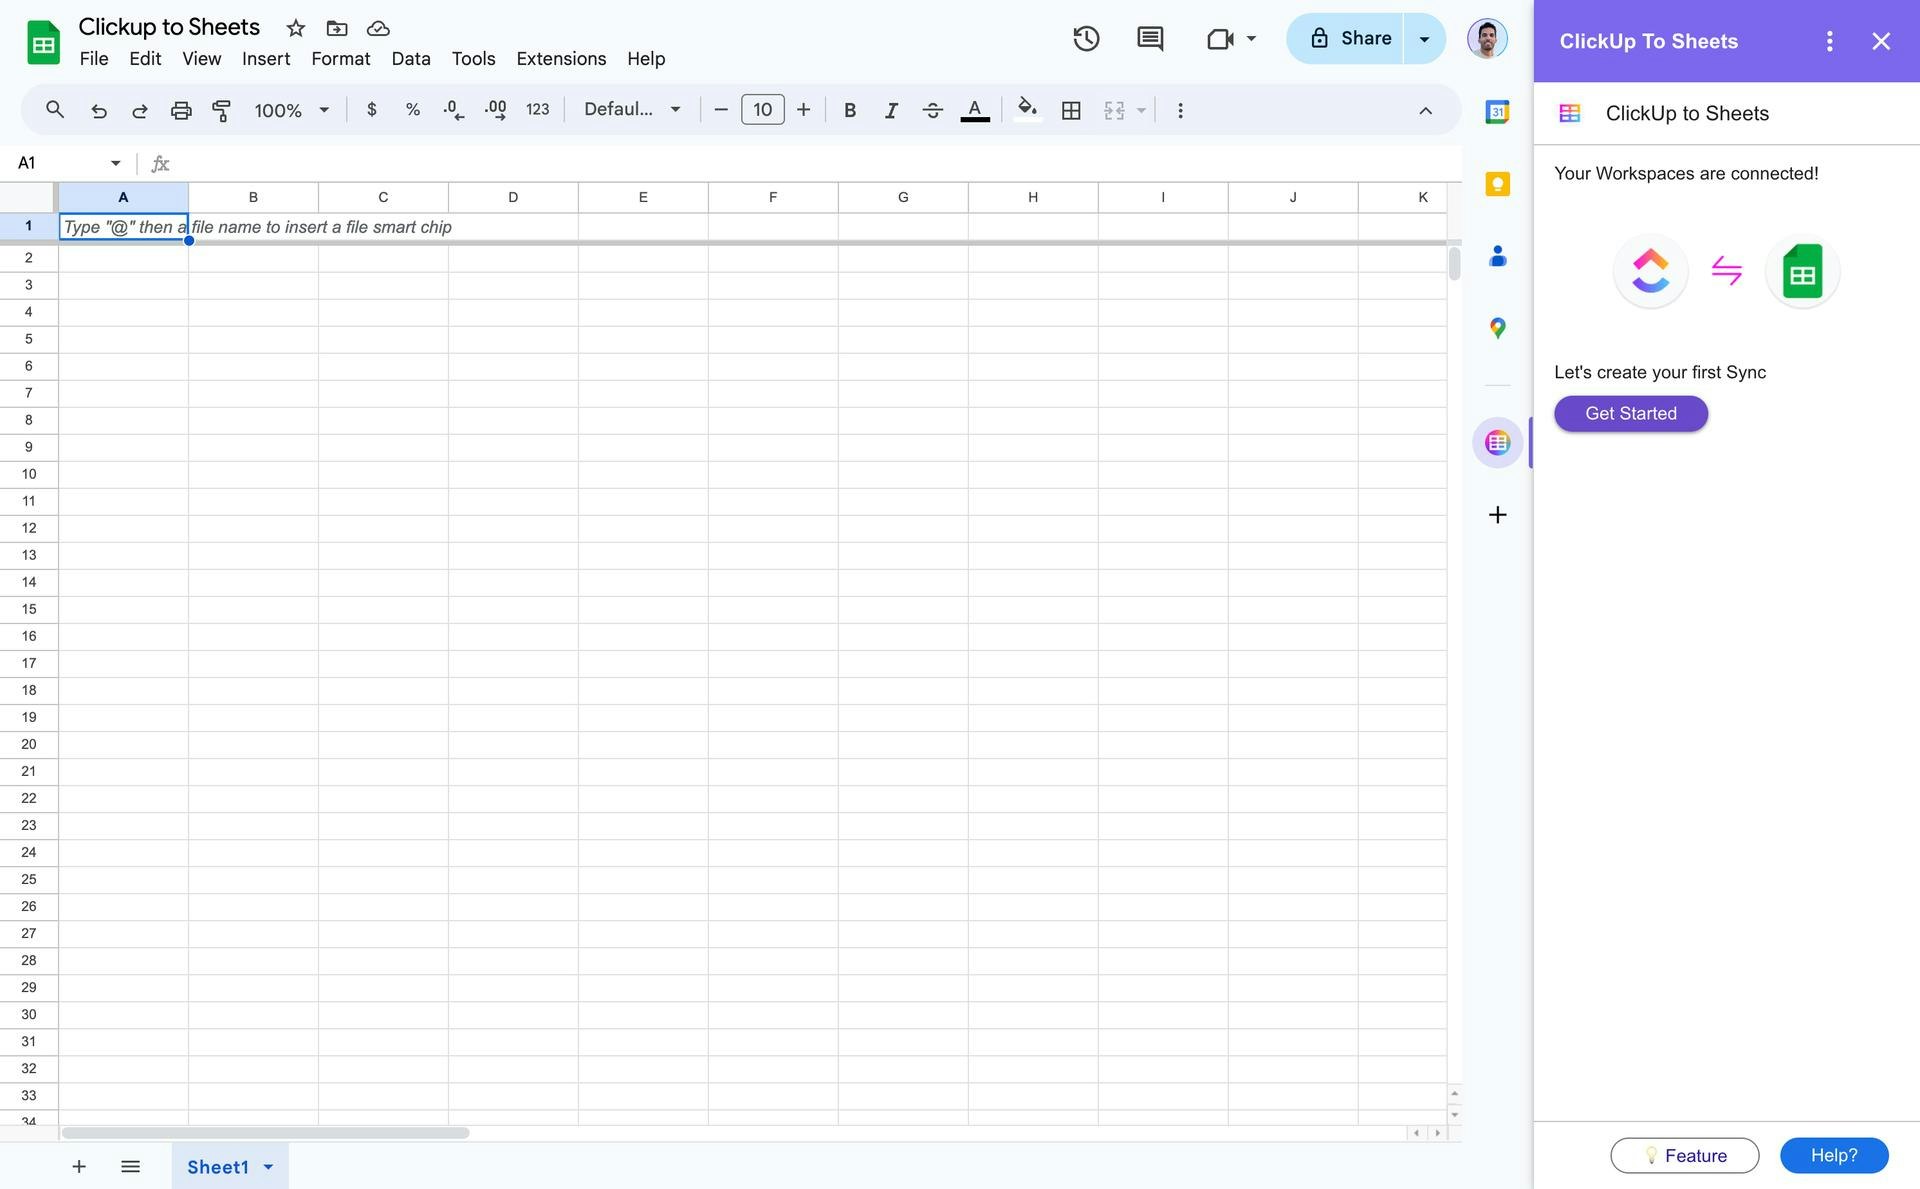The height and width of the screenshot is (1189, 1920).
Task: Select ClickUp to Sheets add-on sidebar icon
Action: point(1497,442)
